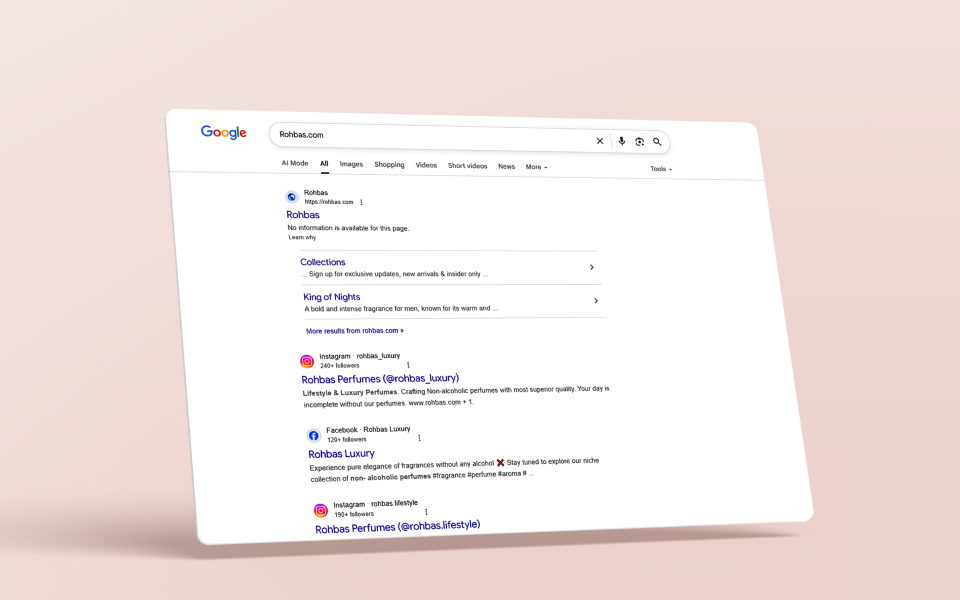
Task: Click Instagram icon for rohbas_luxury result
Action: pyautogui.click(x=307, y=361)
